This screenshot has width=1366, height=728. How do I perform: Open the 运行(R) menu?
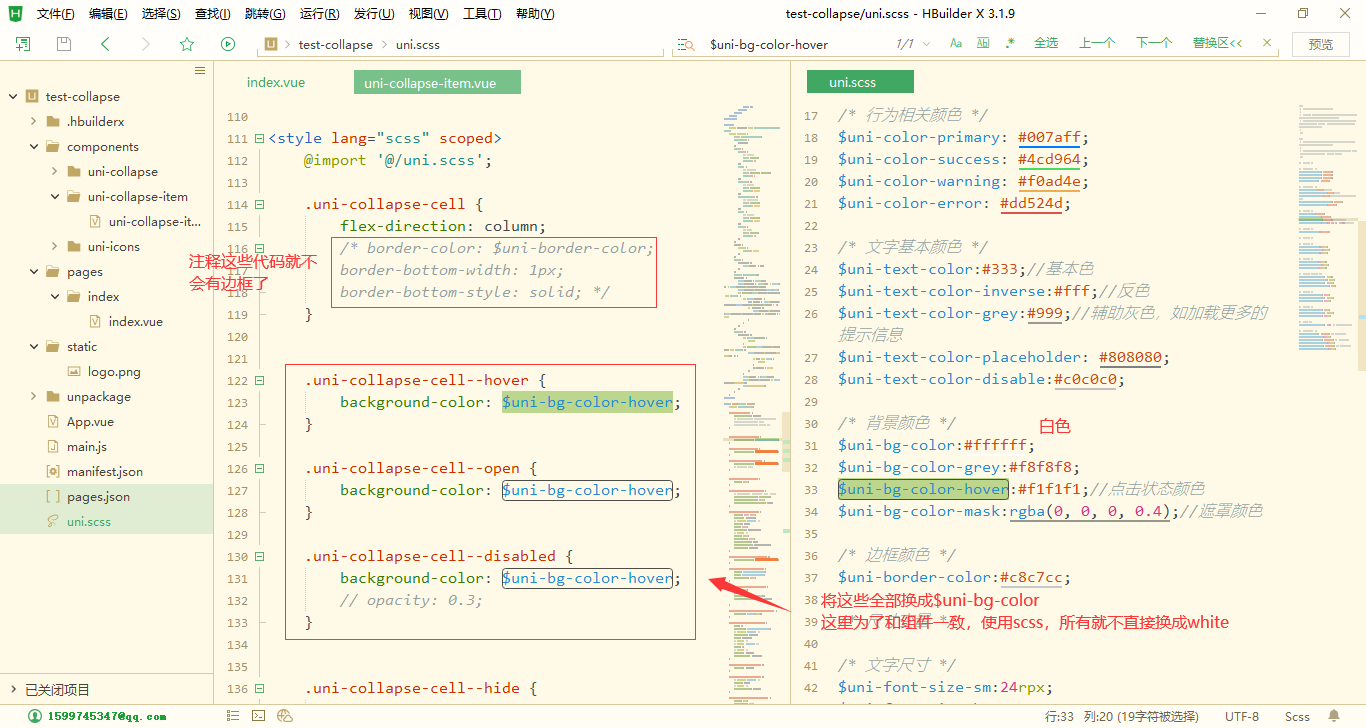click(318, 13)
